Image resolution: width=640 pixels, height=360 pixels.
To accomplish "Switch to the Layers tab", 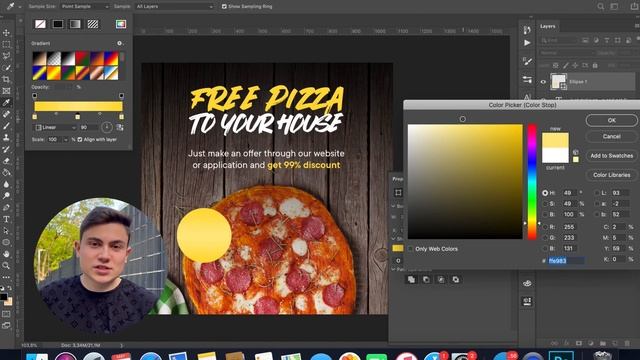I will click(x=548, y=26).
